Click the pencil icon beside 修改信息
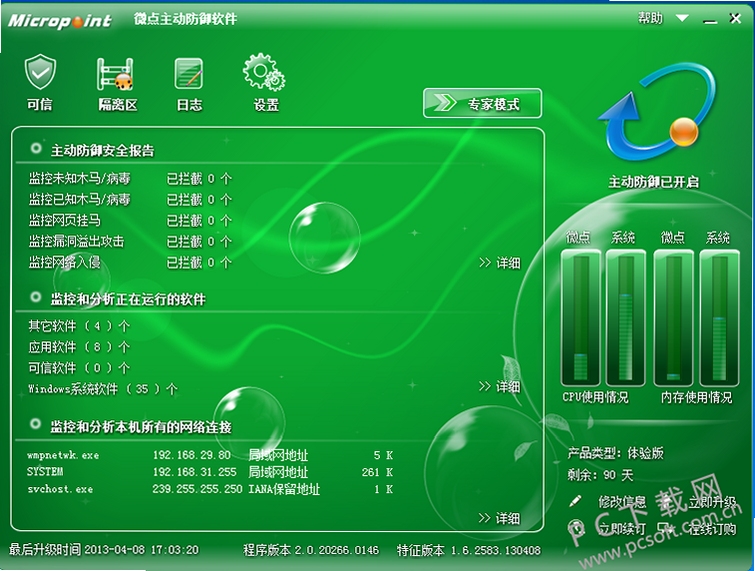 pos(575,501)
